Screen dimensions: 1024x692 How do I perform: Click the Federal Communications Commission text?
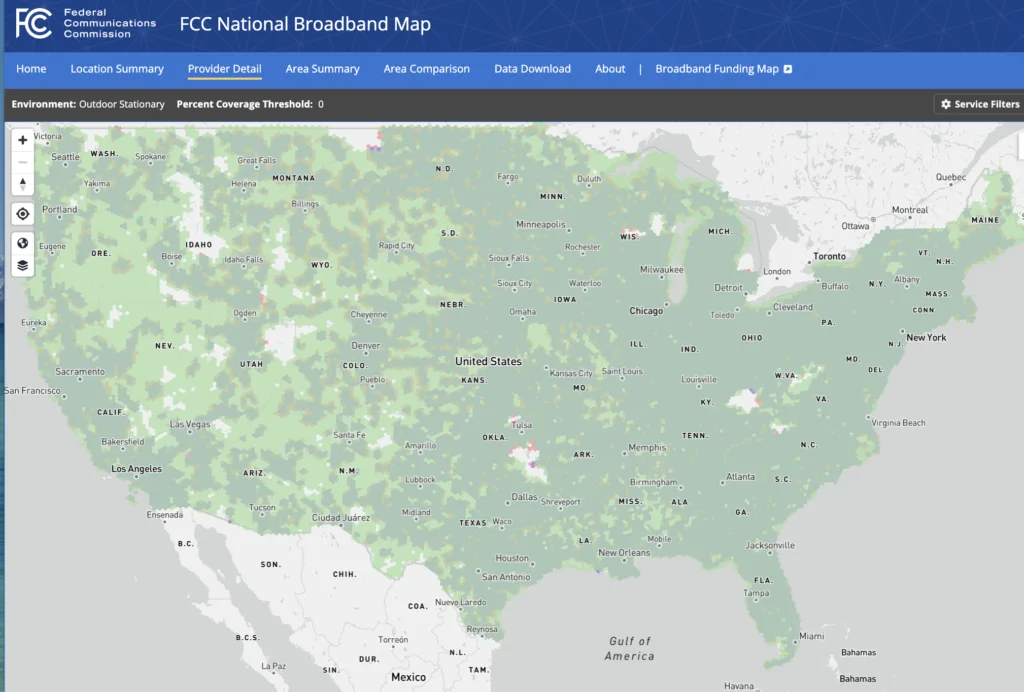tap(110, 23)
